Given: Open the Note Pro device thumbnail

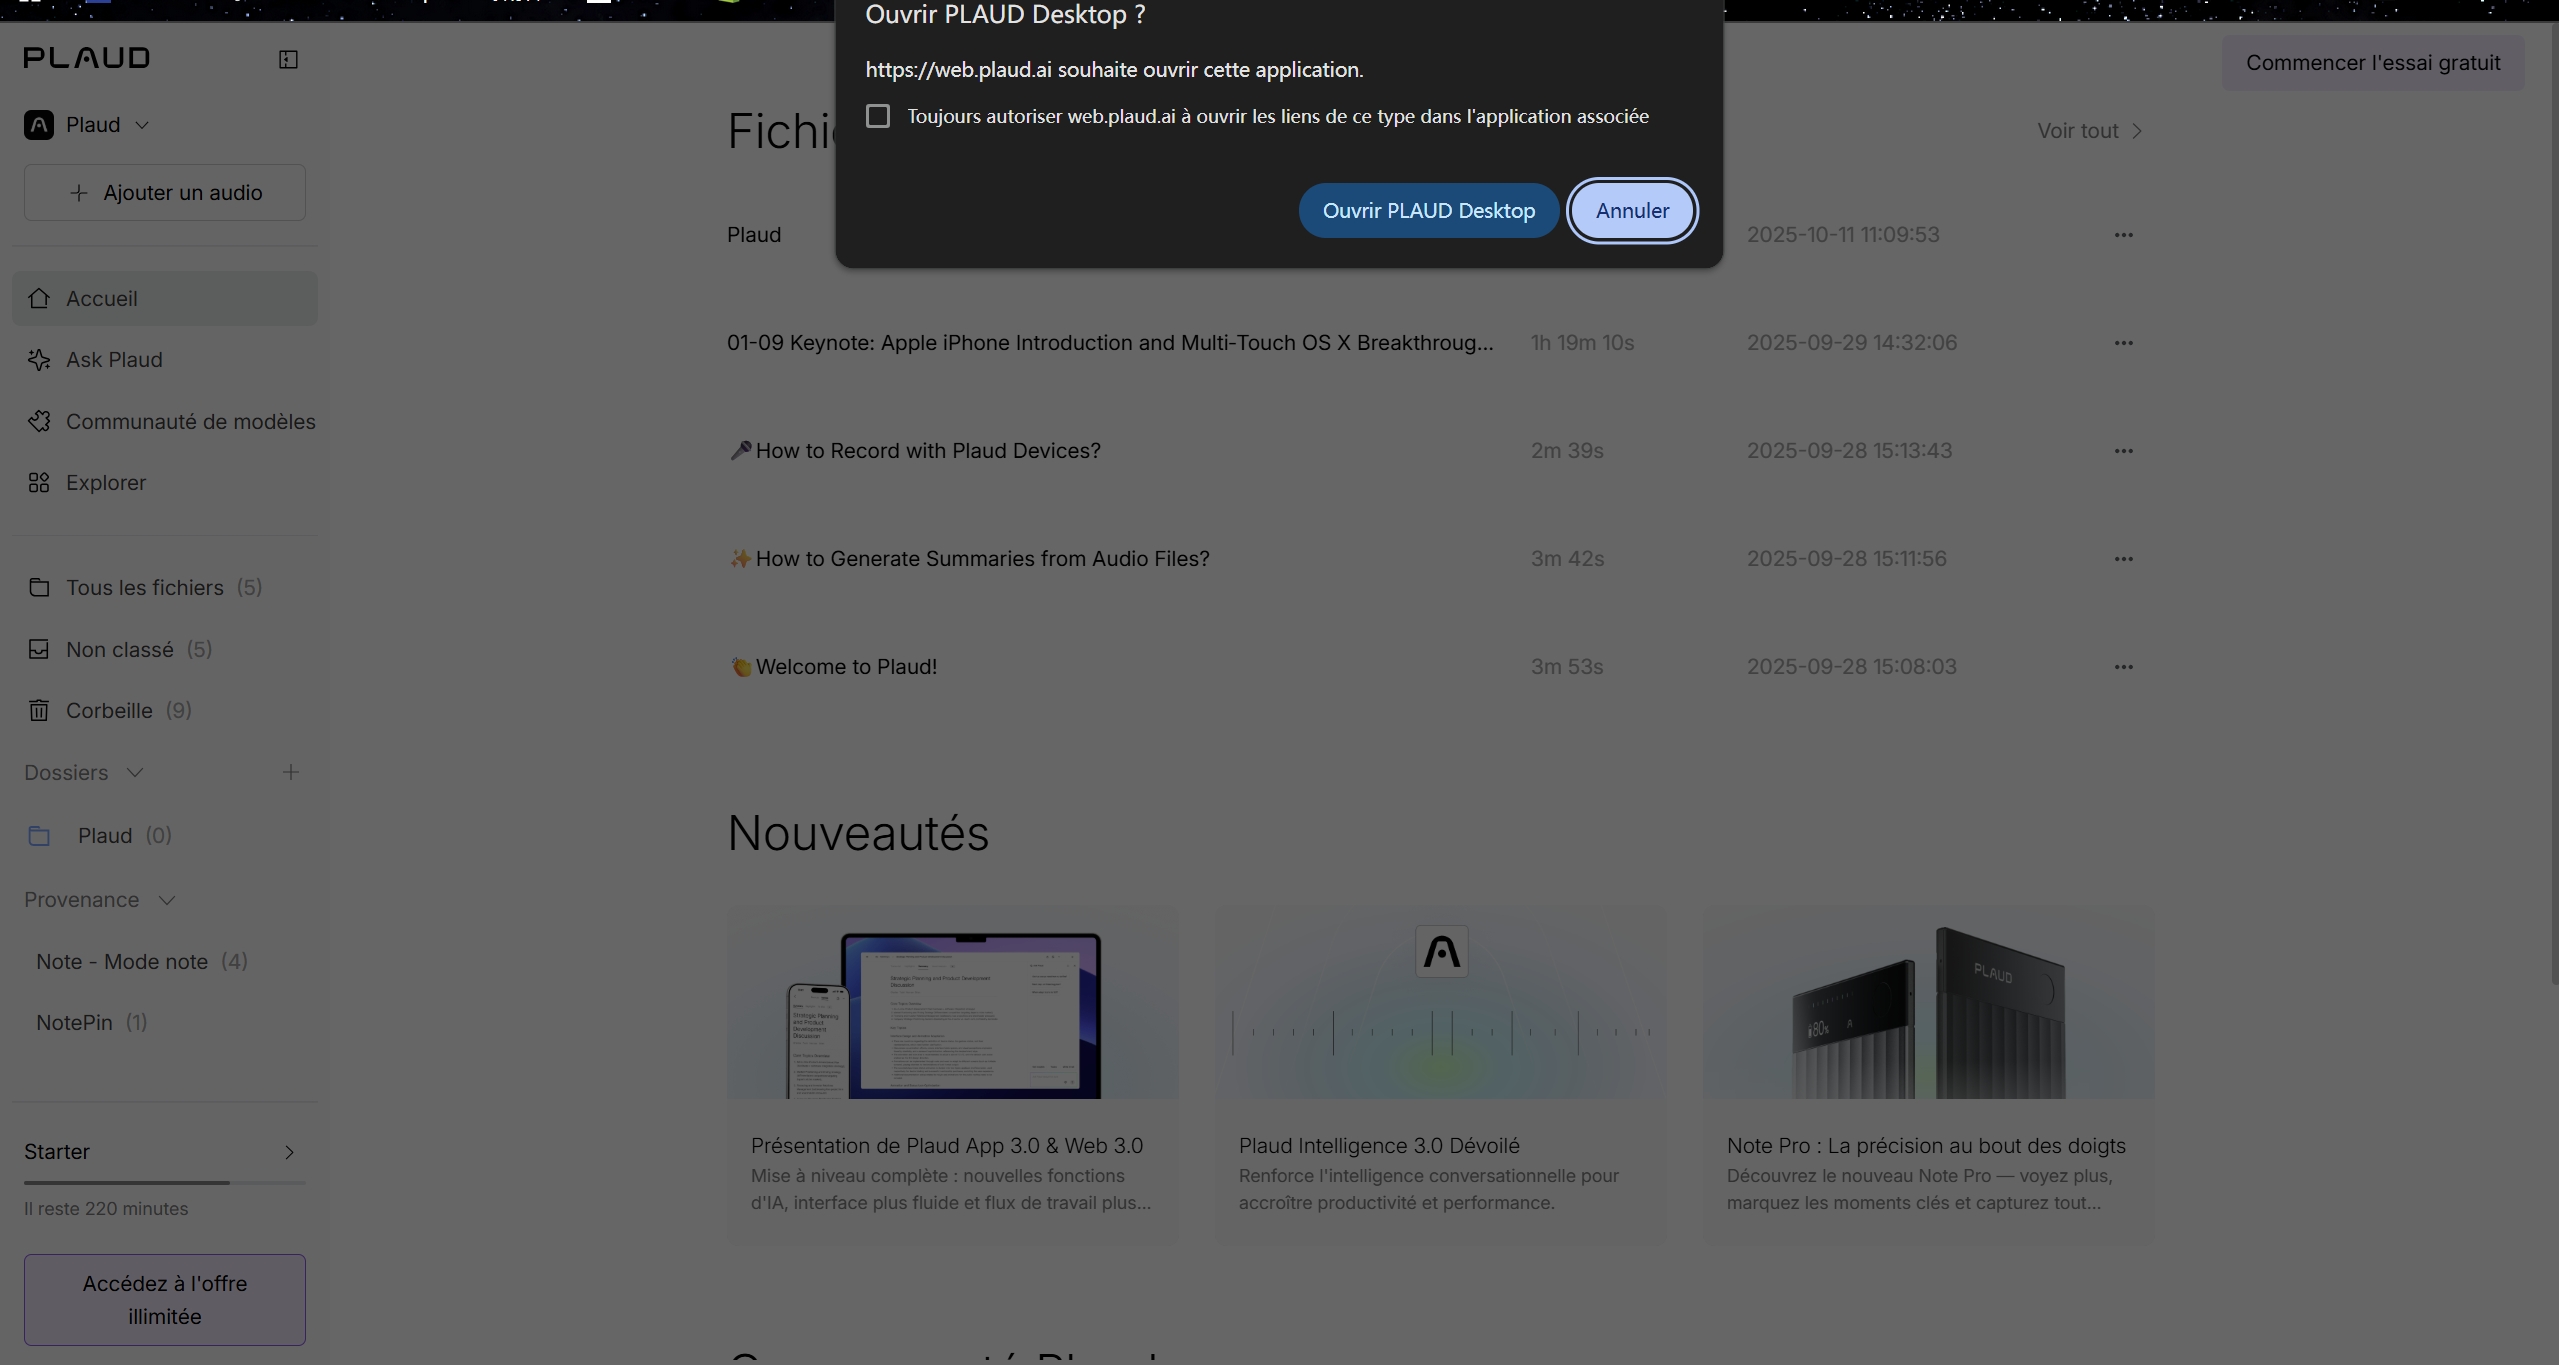Looking at the screenshot, I should 1929,1002.
